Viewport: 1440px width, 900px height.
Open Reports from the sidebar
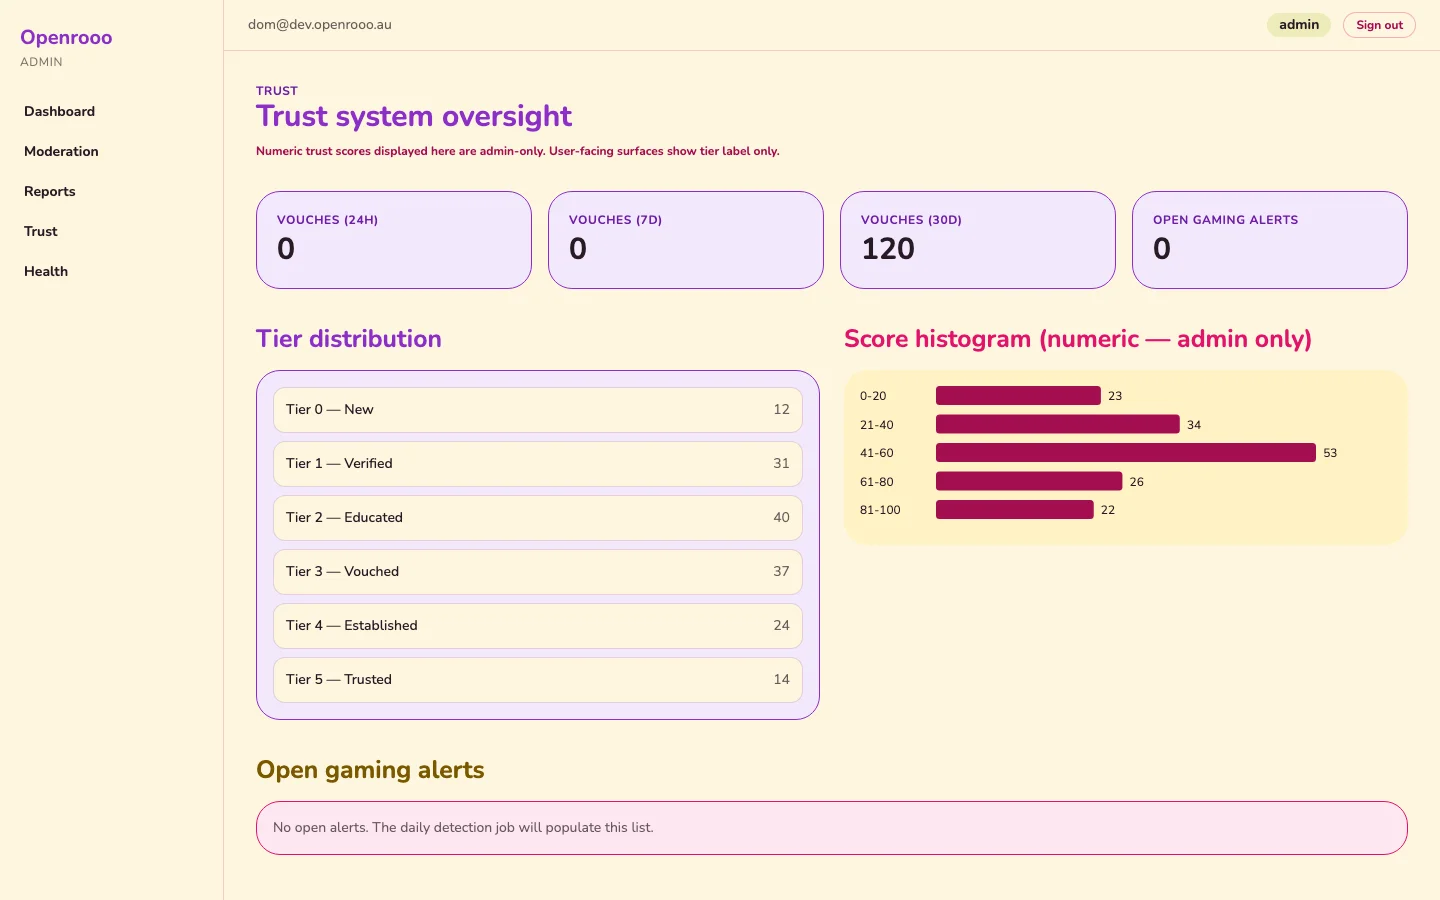50,191
